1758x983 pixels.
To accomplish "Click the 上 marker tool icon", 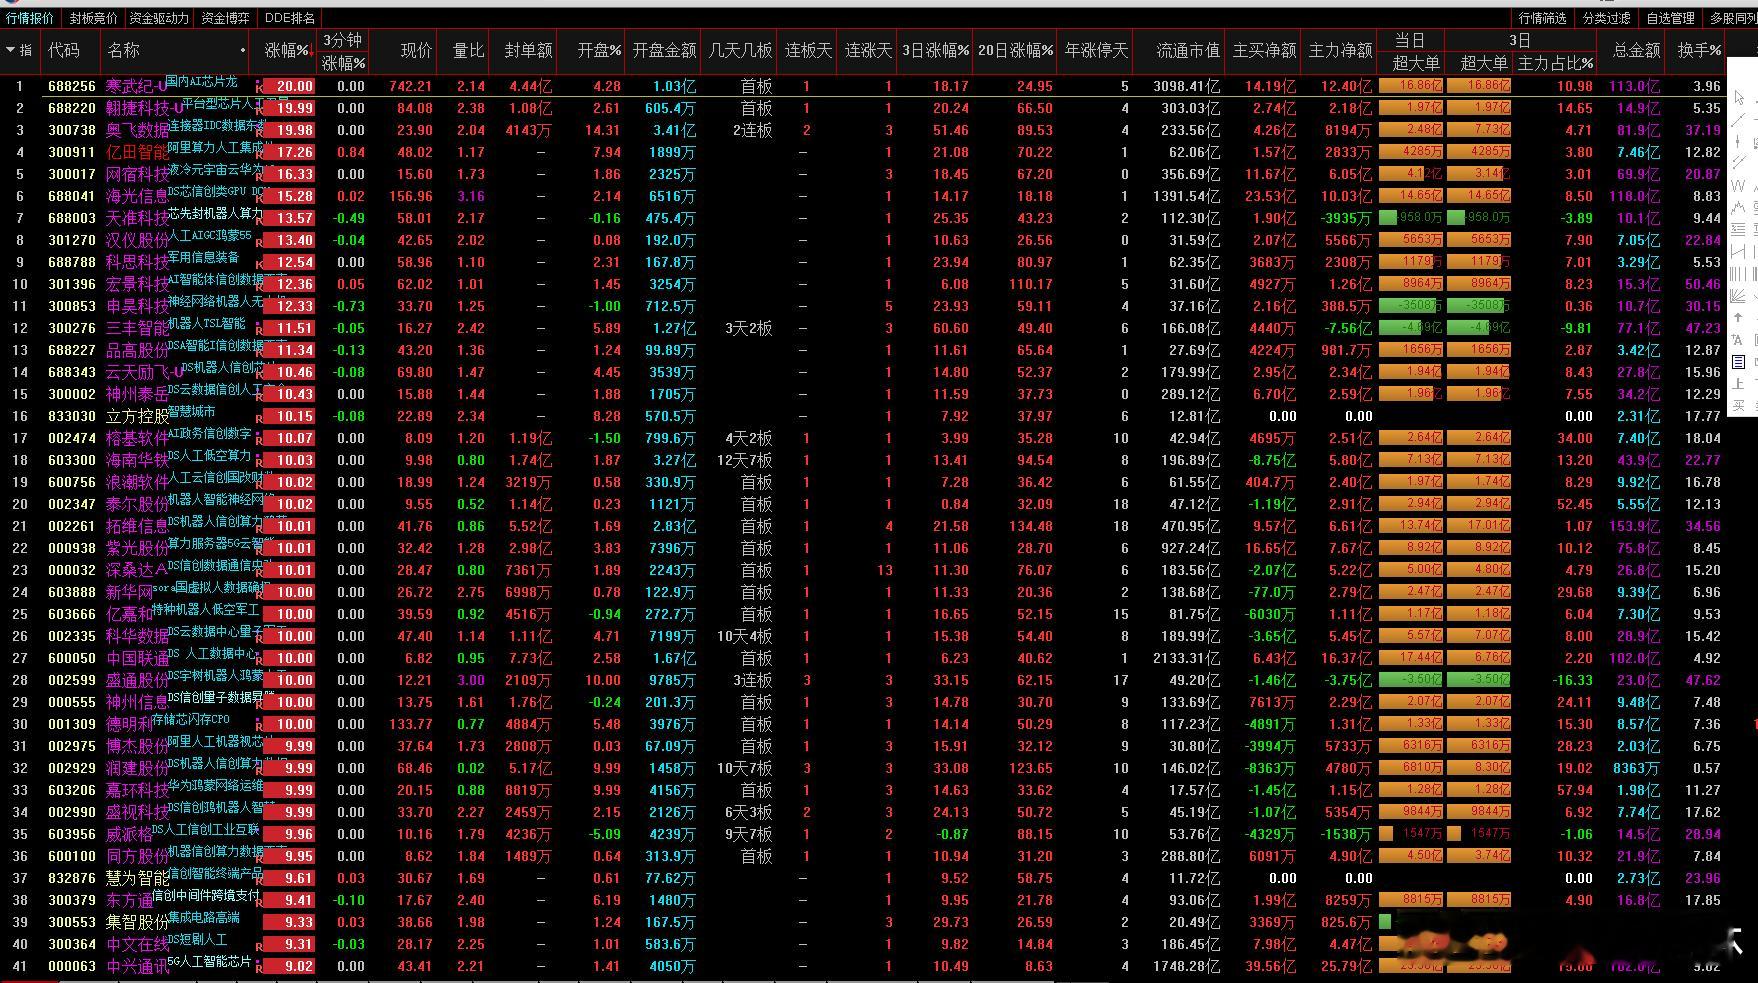I will pyautogui.click(x=1740, y=384).
